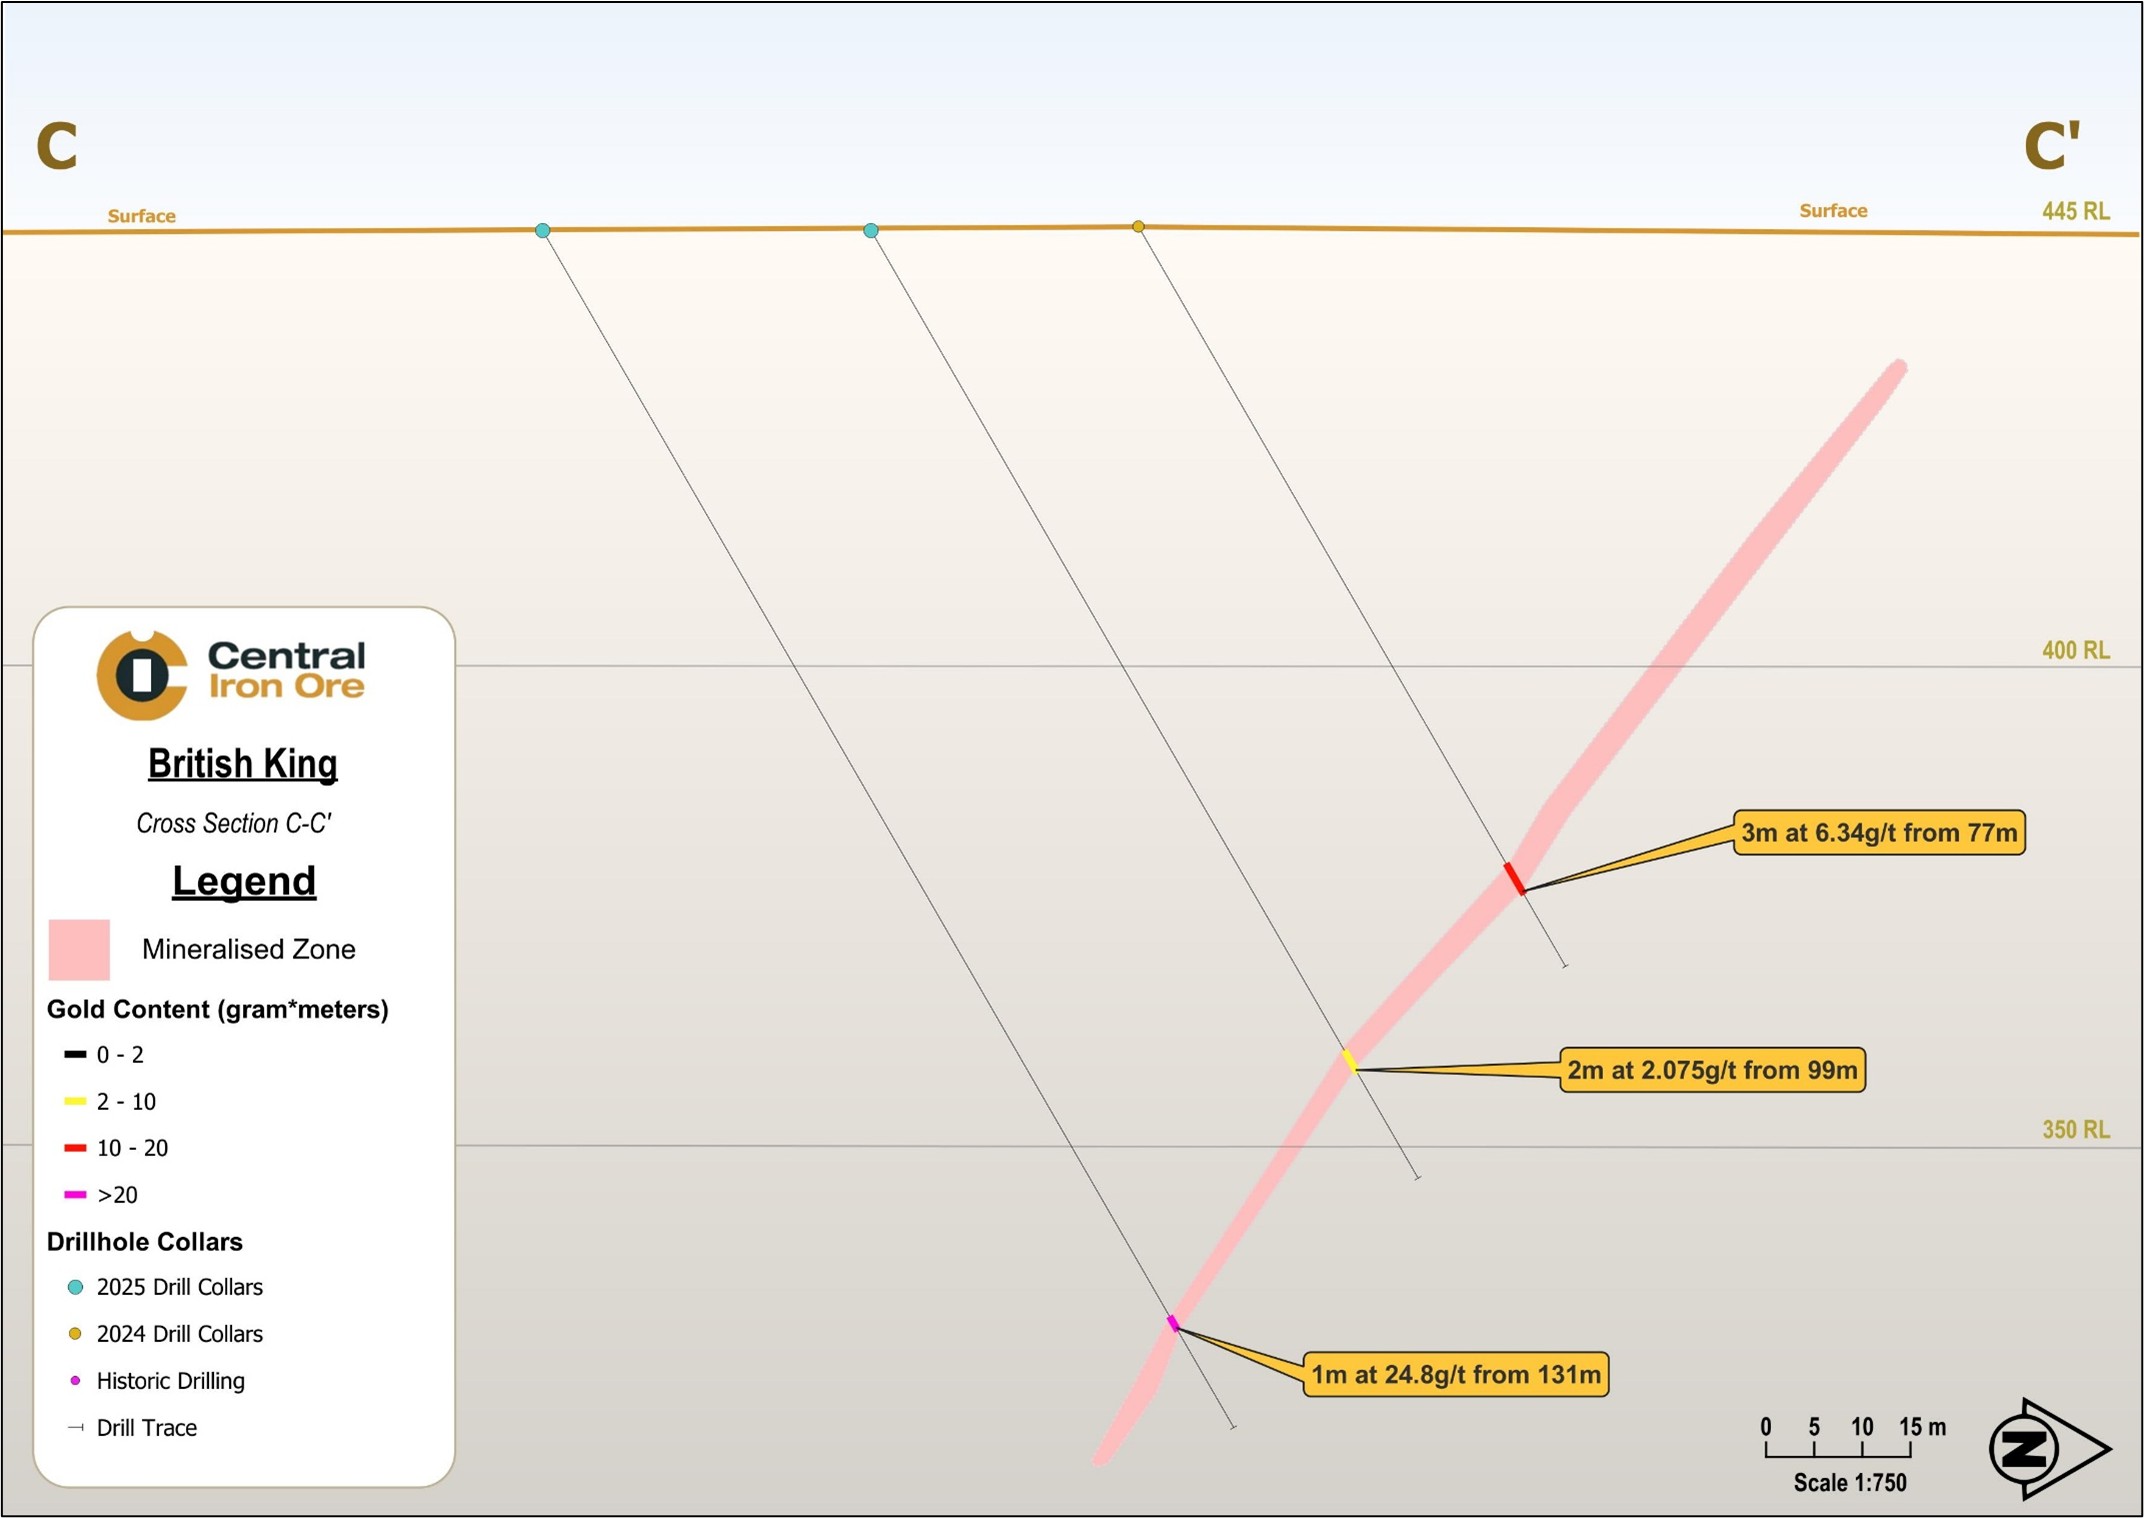This screenshot has height=1518, width=2144.
Task: Click the '3m at 6.34g/t from 77m' callout
Action: pyautogui.click(x=1878, y=833)
